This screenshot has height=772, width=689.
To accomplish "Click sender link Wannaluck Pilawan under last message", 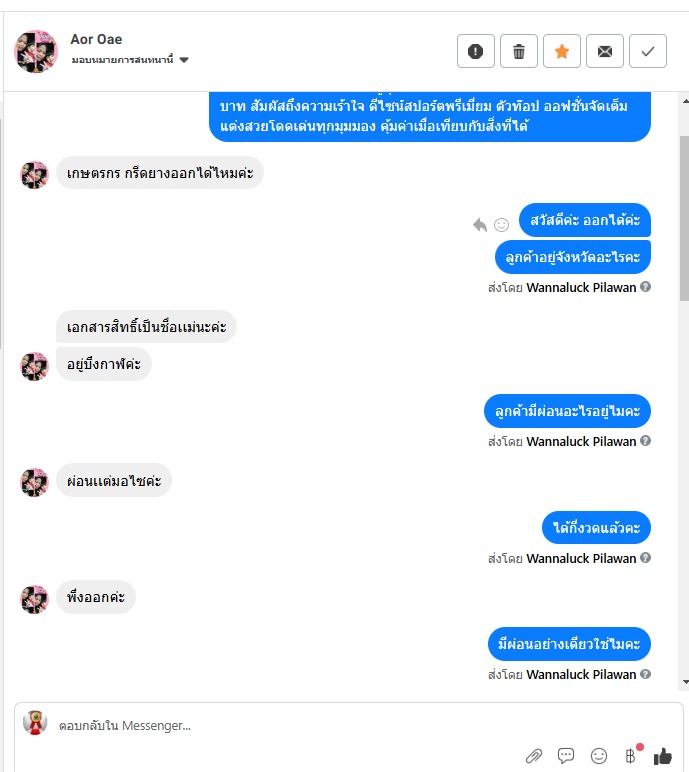I will click(581, 674).
